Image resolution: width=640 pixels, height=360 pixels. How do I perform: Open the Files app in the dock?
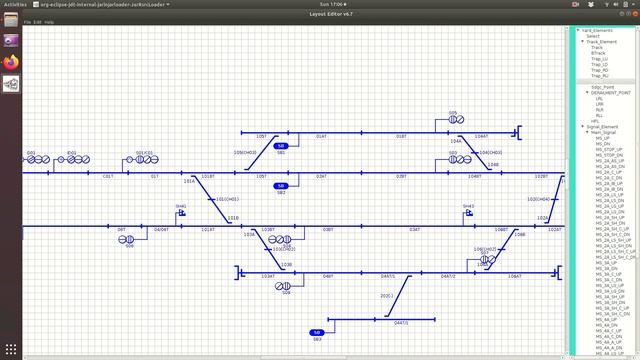click(x=11, y=20)
